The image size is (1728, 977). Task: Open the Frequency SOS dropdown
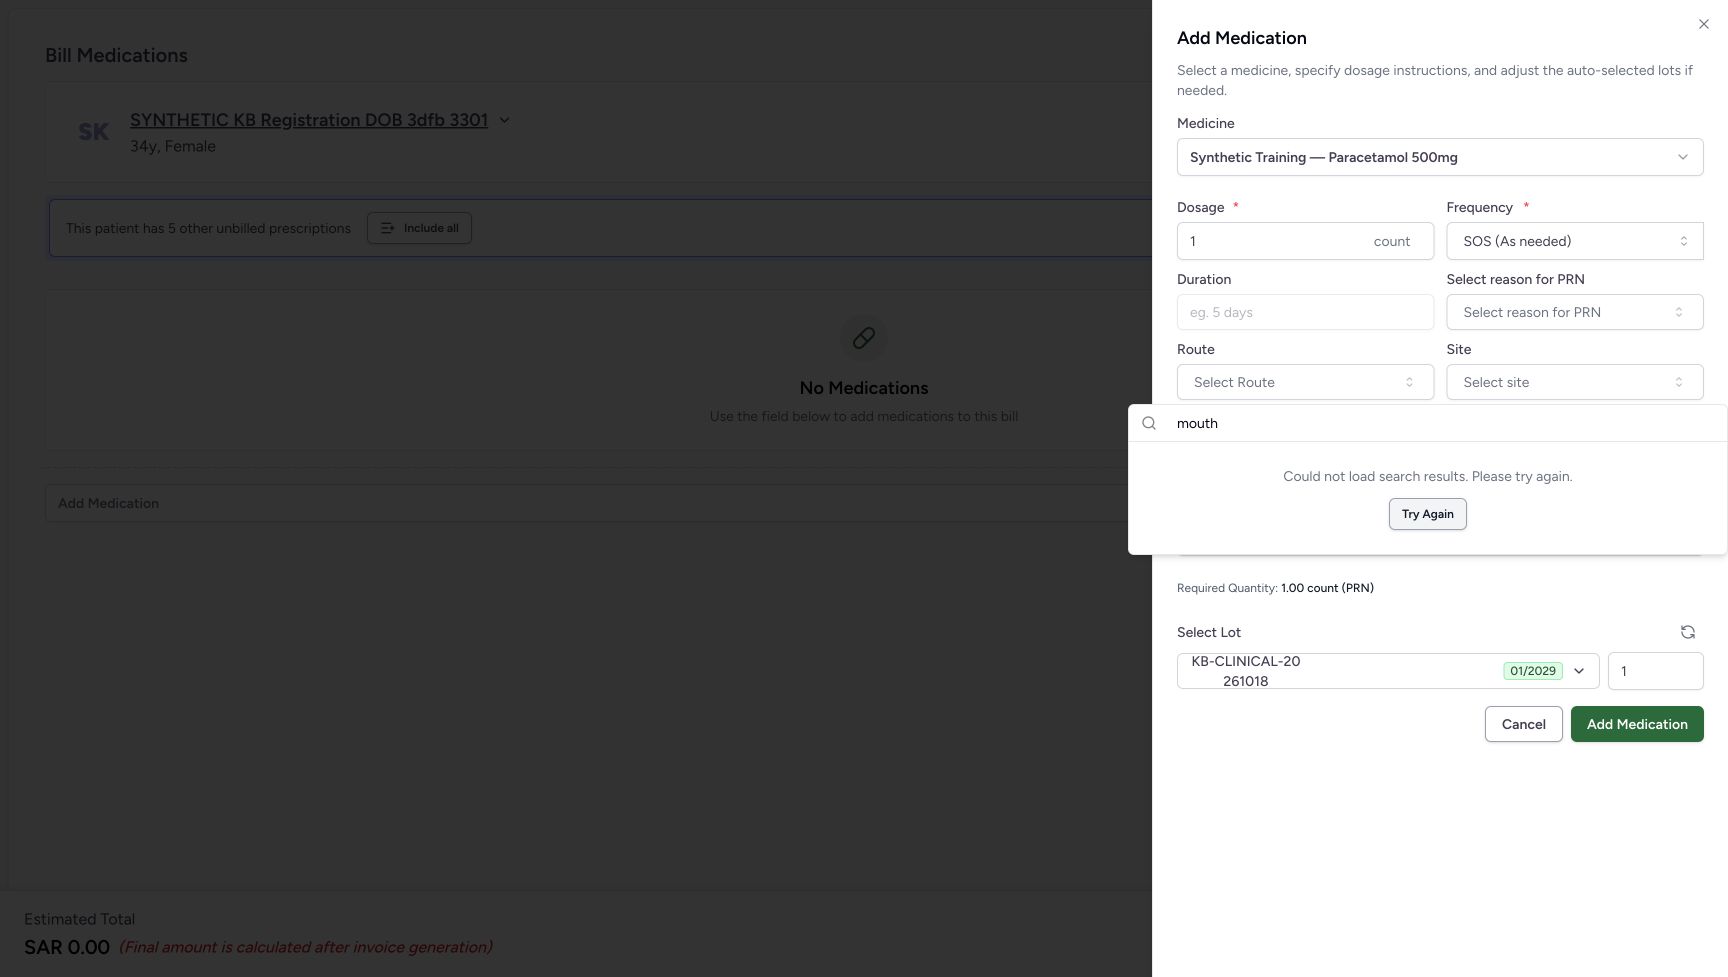pos(1574,241)
